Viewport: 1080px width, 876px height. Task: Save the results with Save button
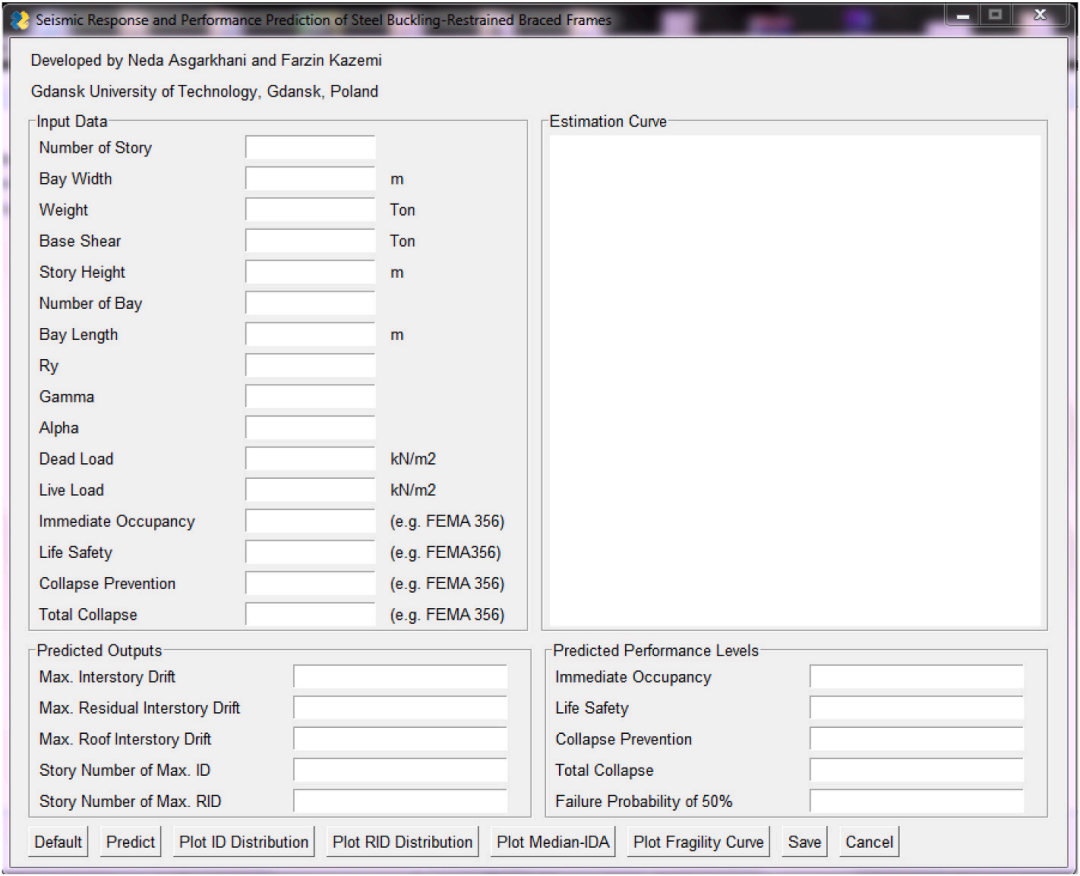(804, 842)
